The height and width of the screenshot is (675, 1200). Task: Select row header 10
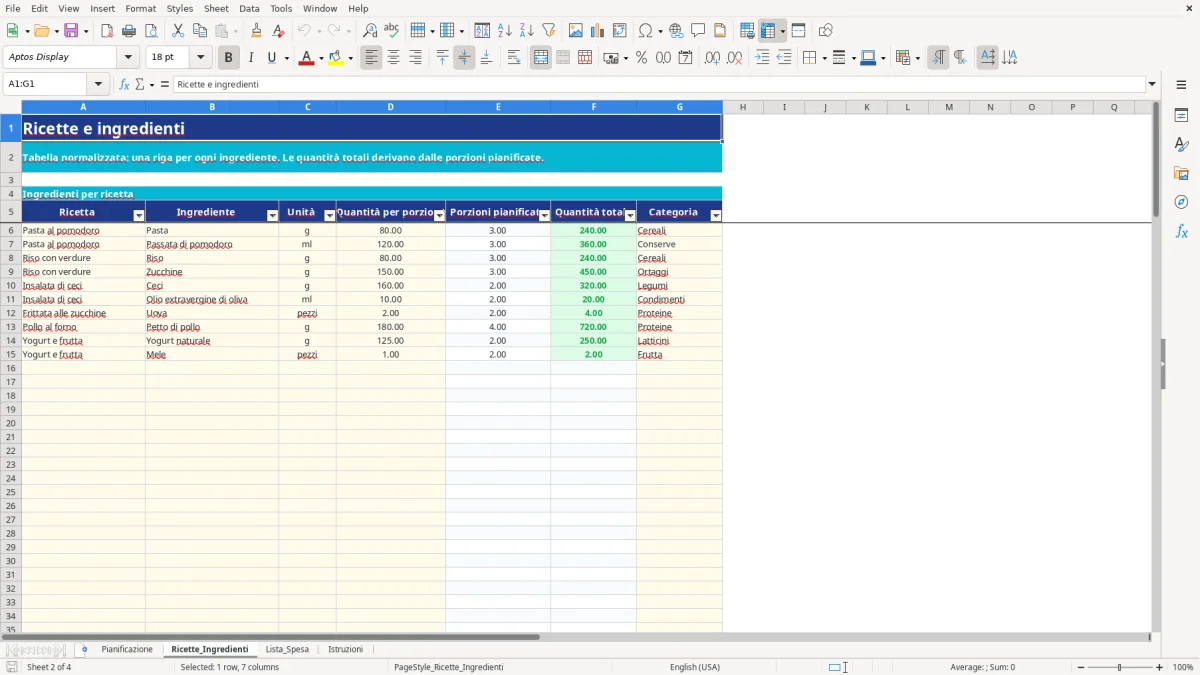(11, 286)
